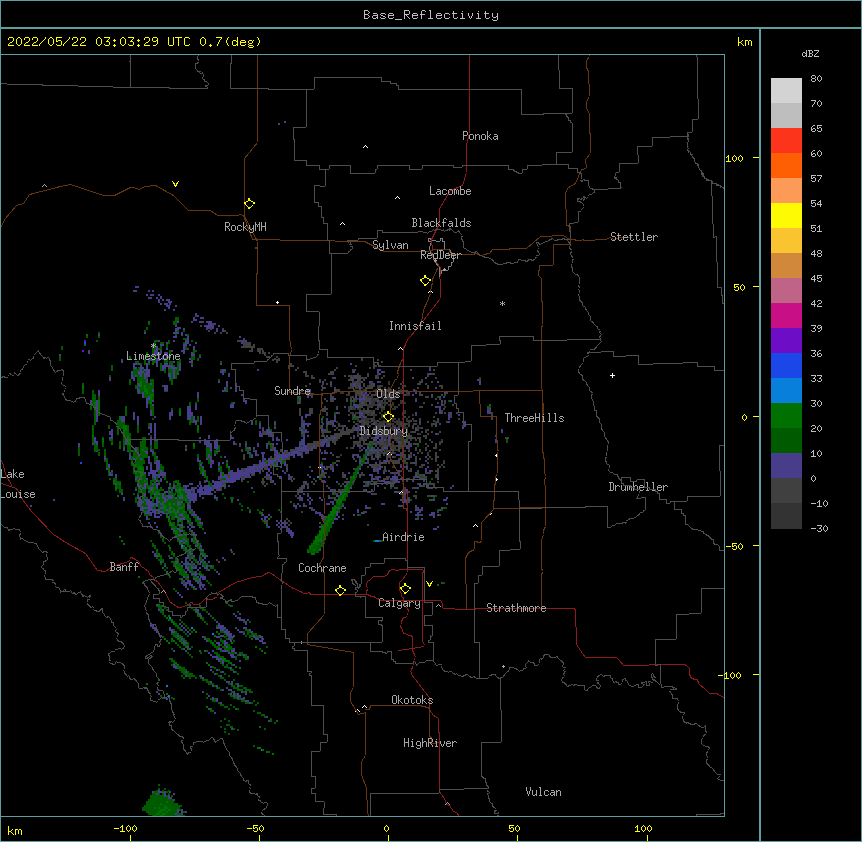Click the Olds city label
Viewport: 862px width, 842px height.
[x=388, y=394]
